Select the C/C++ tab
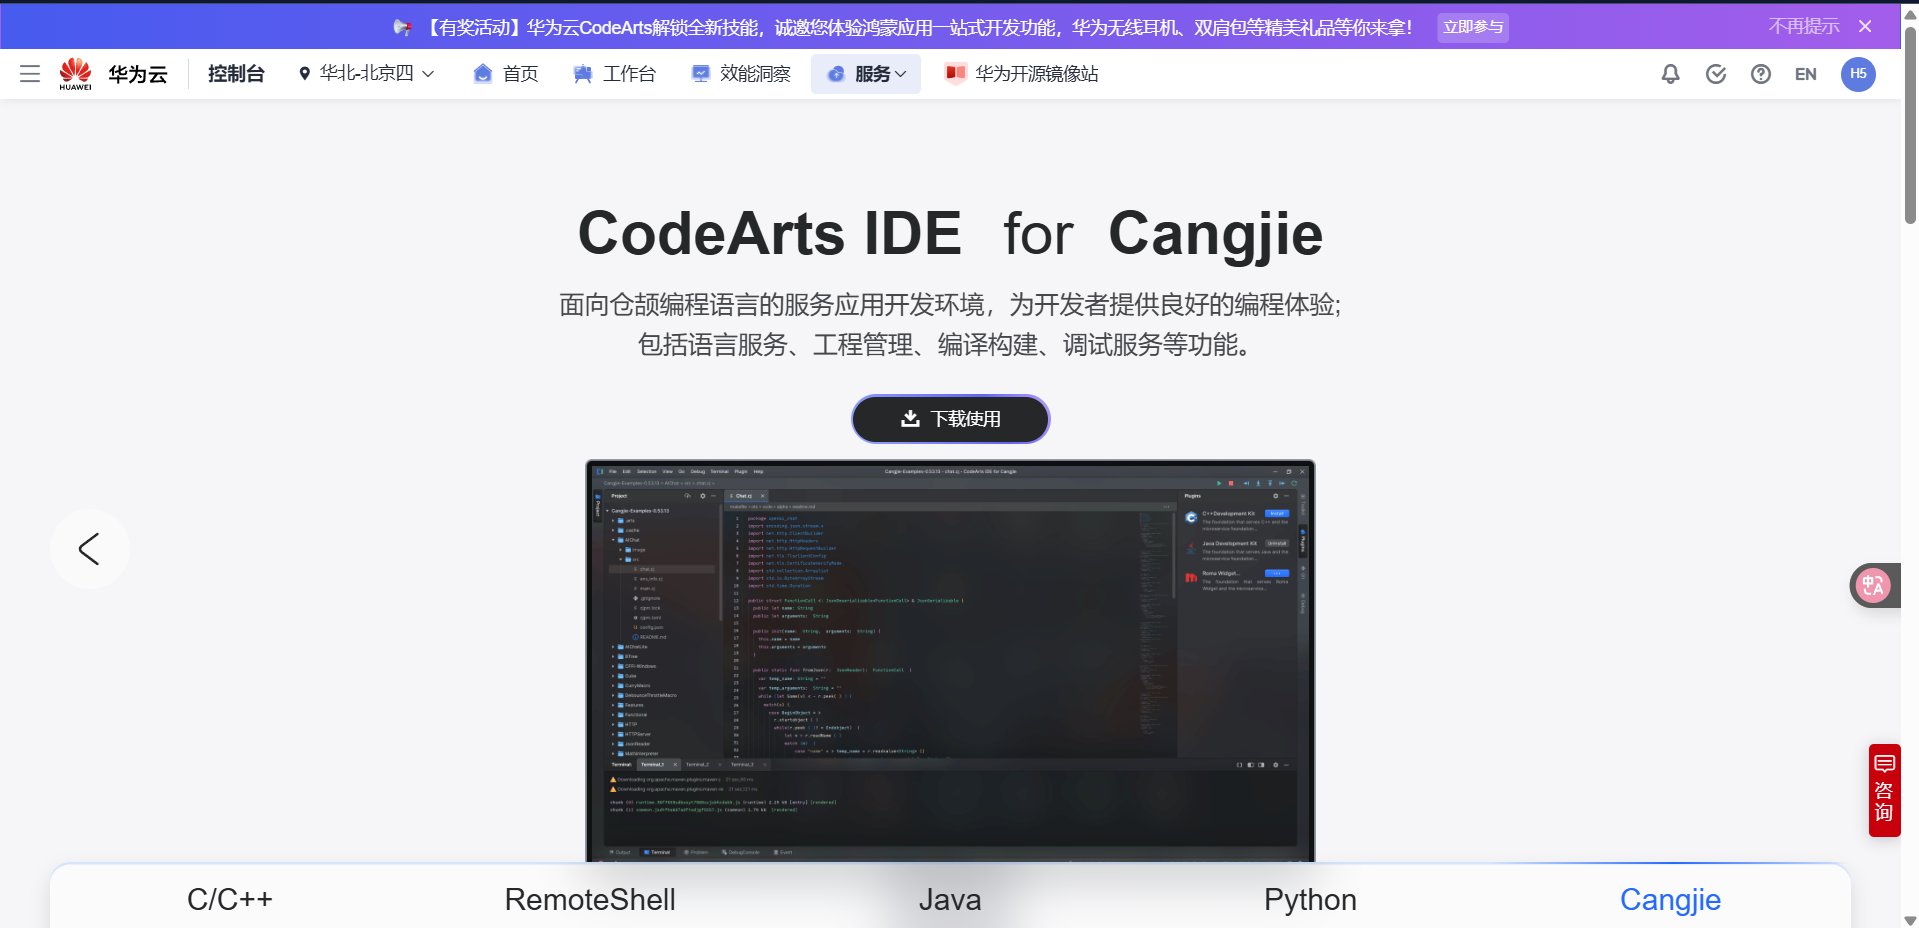Screen dimensions: 1919x928 click(x=230, y=899)
